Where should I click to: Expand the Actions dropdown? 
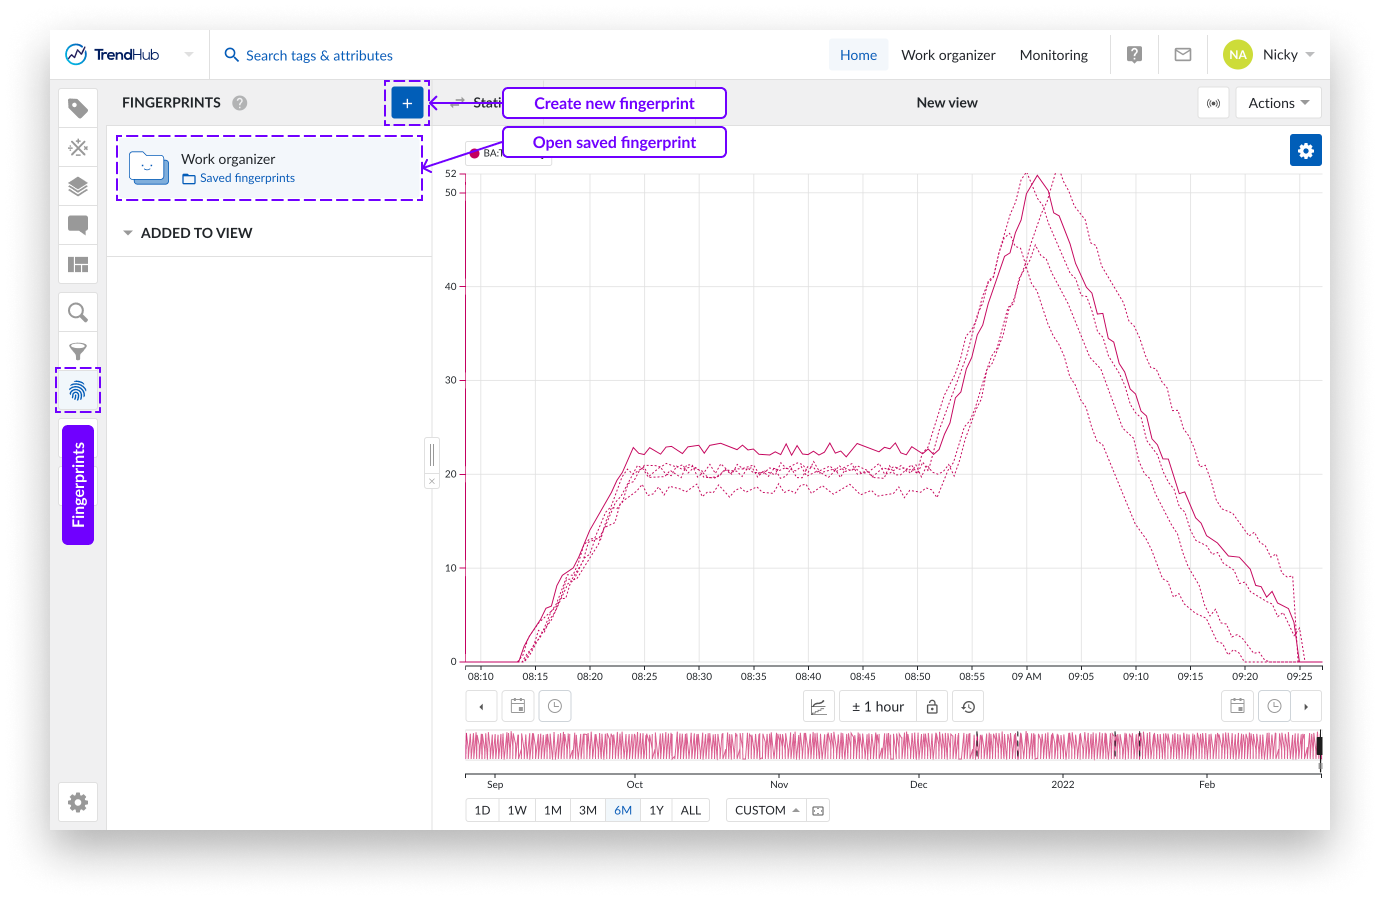coord(1278,103)
